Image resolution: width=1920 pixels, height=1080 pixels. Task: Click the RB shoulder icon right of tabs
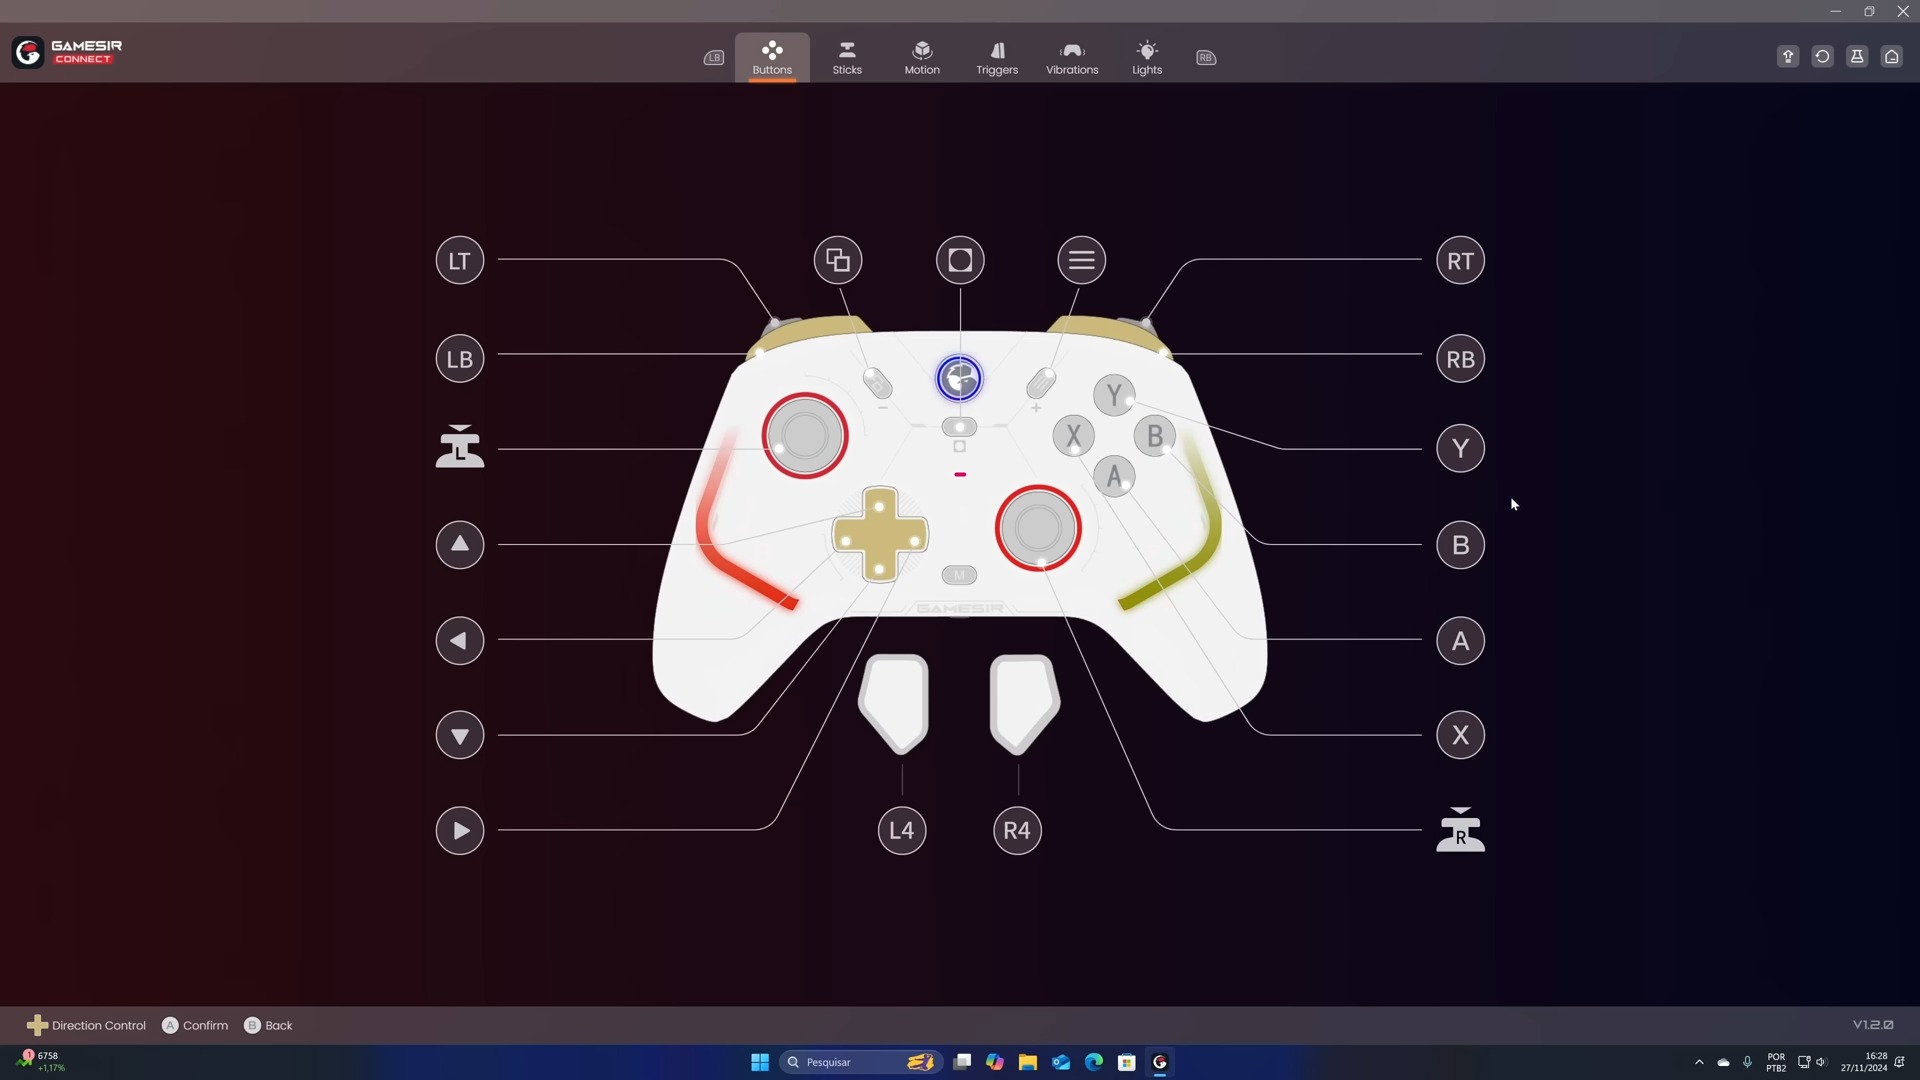(x=1206, y=58)
